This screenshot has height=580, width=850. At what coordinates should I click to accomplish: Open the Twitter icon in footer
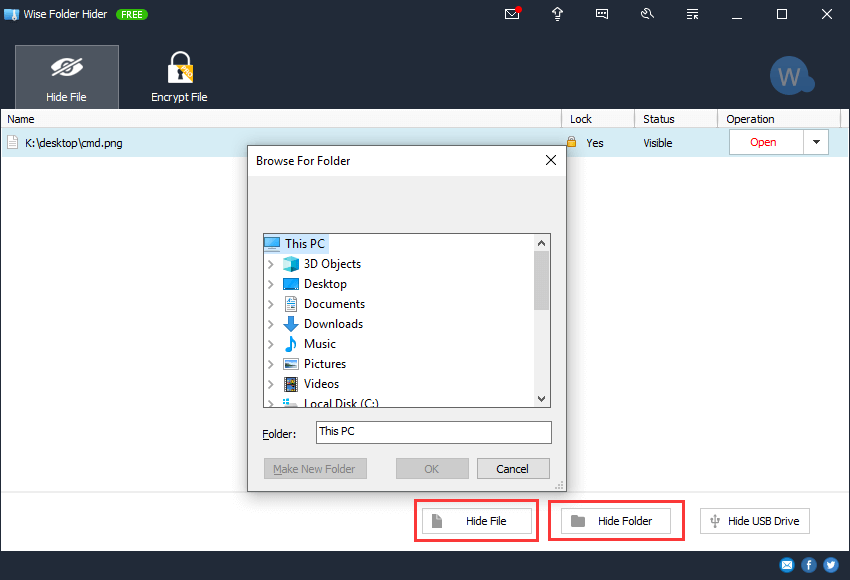[x=831, y=565]
